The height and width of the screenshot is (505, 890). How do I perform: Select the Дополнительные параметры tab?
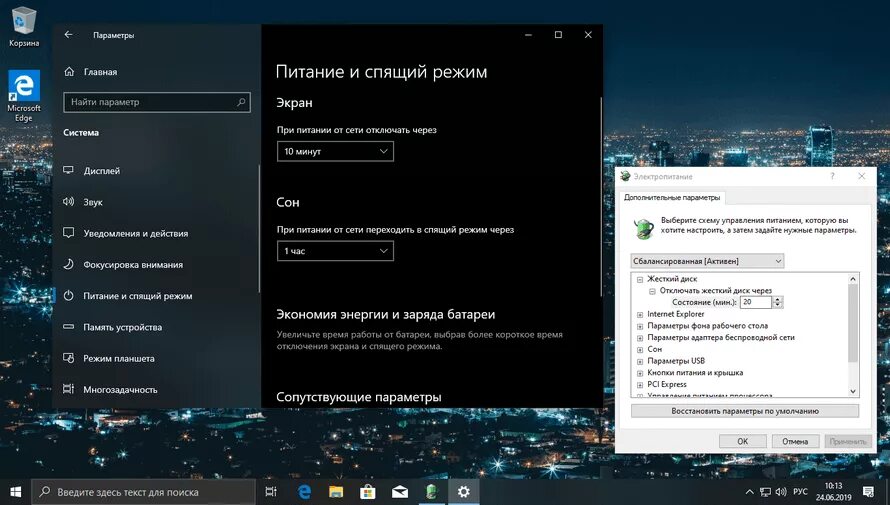click(x=672, y=197)
